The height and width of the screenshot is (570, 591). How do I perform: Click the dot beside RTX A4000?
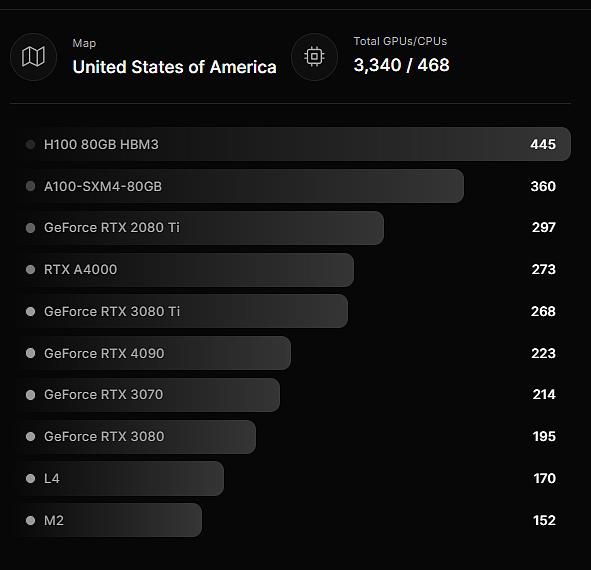(31, 270)
